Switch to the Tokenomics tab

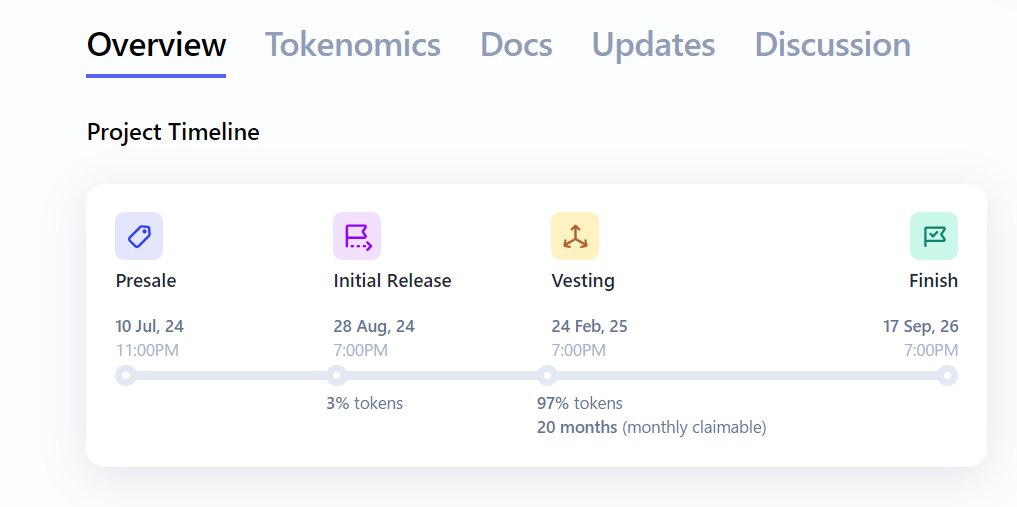[353, 45]
